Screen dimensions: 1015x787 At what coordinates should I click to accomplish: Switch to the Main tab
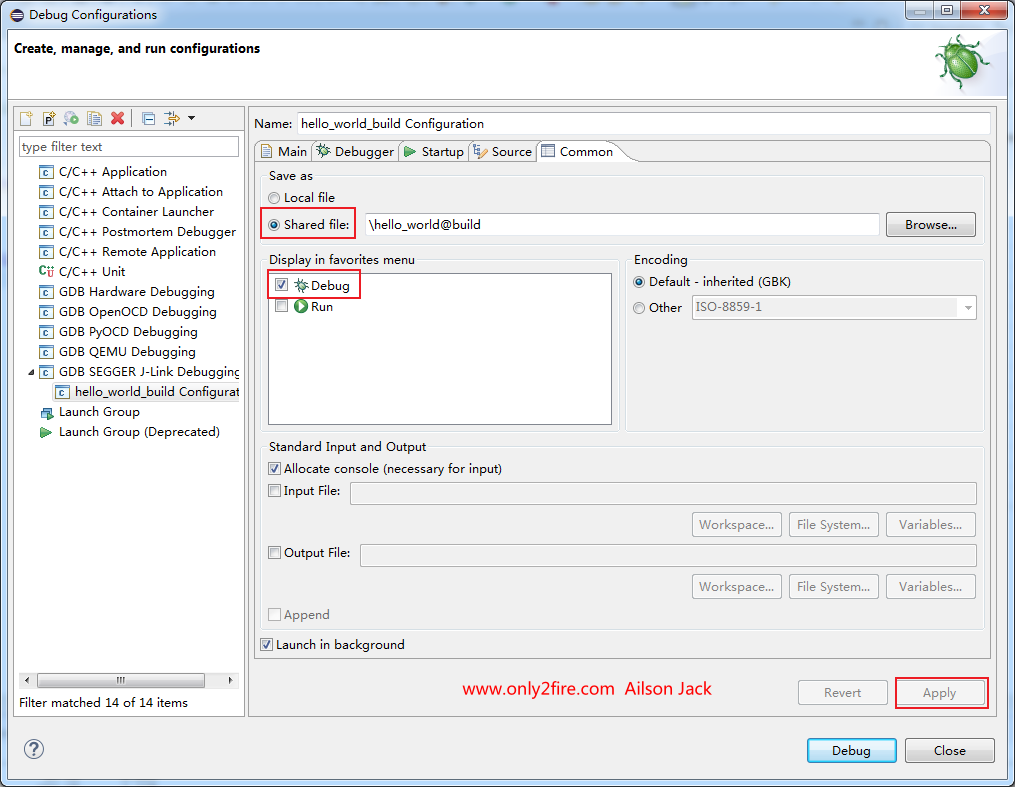pyautogui.click(x=284, y=151)
